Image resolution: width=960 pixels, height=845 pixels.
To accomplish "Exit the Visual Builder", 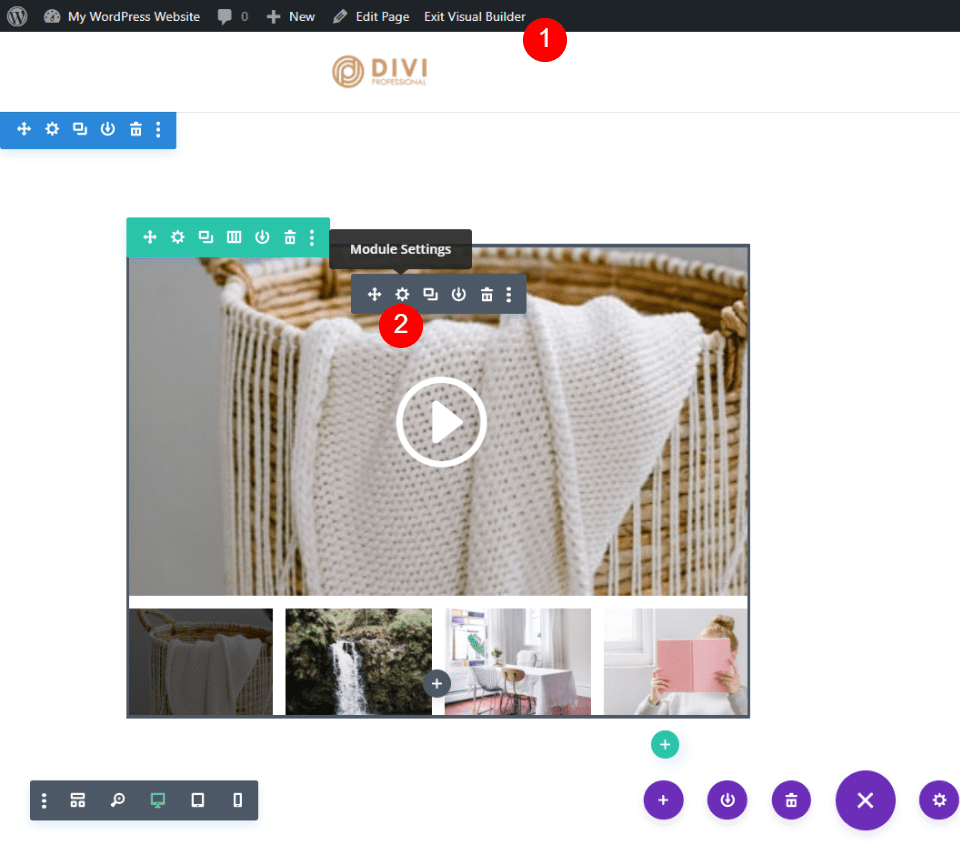I will coord(474,16).
